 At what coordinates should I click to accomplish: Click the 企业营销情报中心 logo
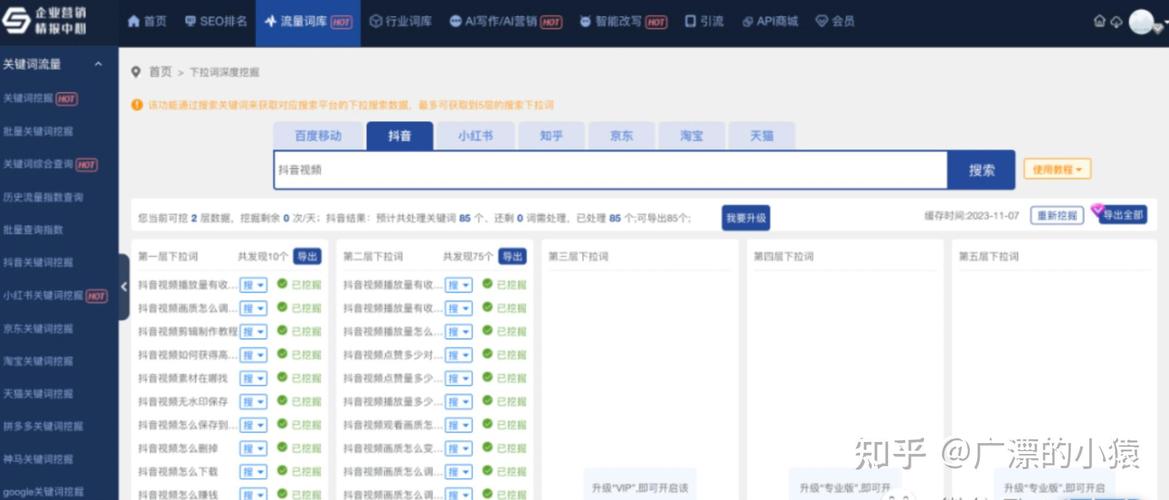[43, 22]
